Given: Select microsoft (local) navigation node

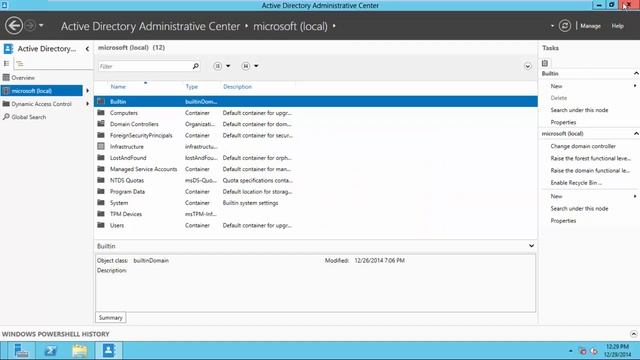Looking at the screenshot, I should [x=42, y=91].
